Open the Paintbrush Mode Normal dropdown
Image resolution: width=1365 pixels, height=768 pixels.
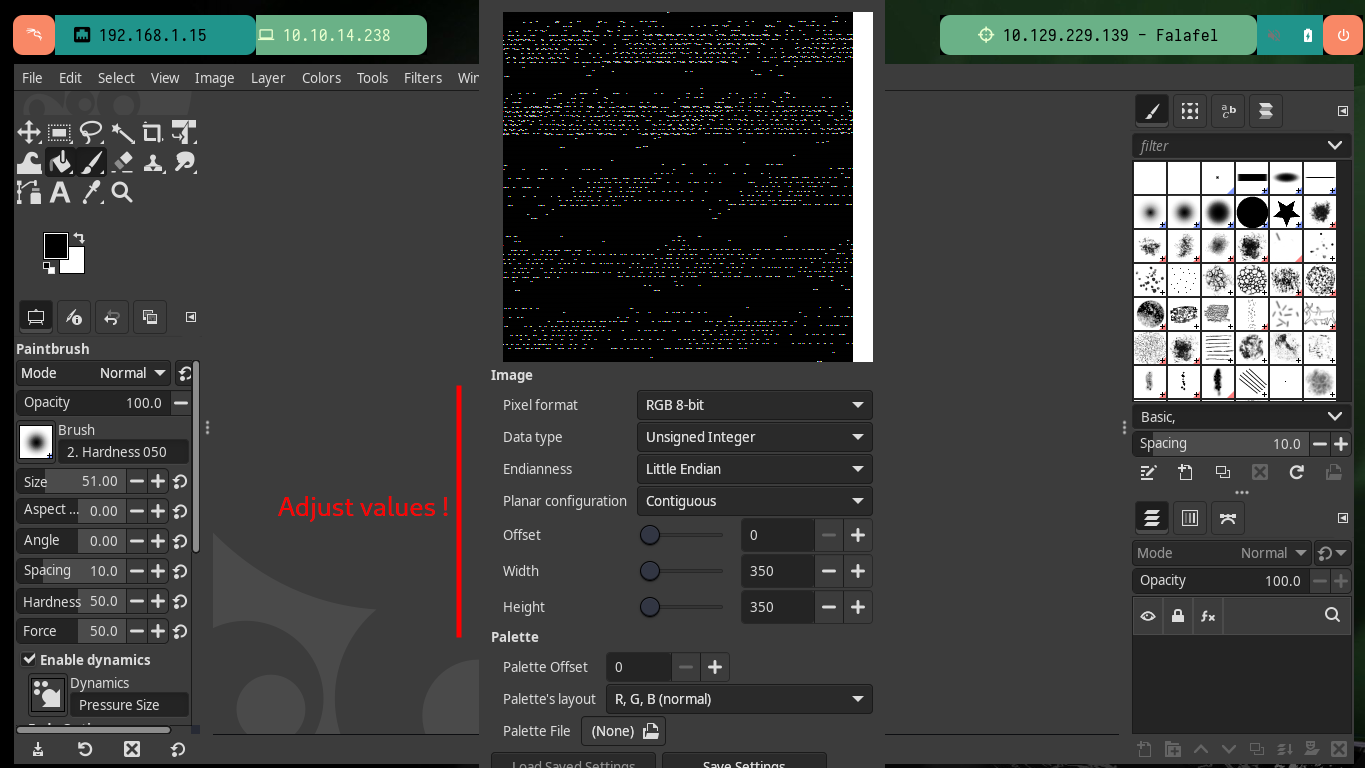tap(94, 373)
